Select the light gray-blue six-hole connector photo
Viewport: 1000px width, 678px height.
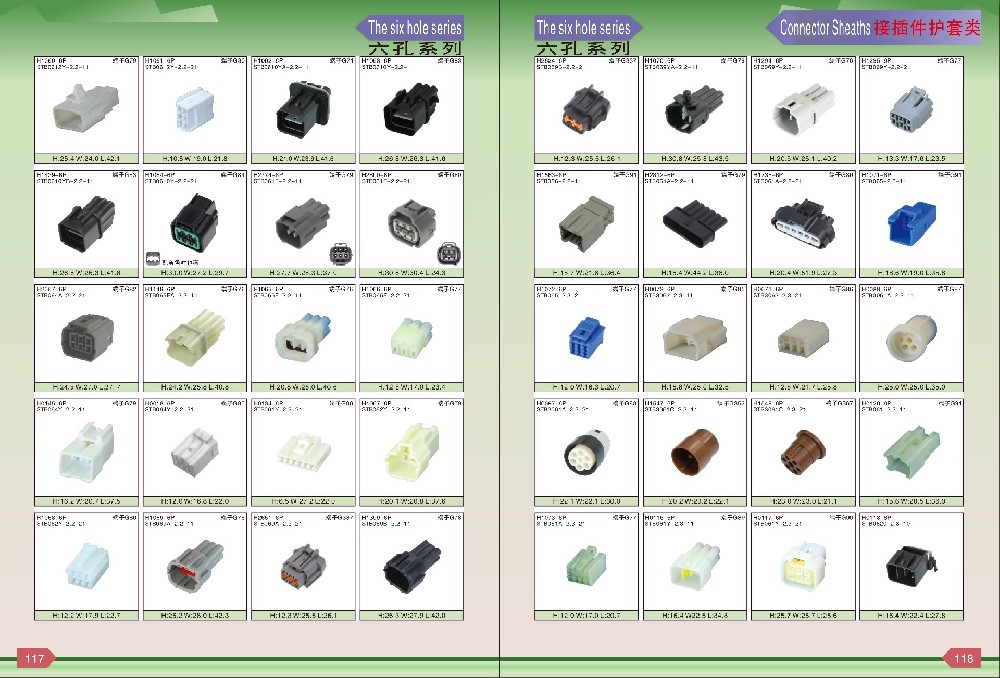coord(911,110)
